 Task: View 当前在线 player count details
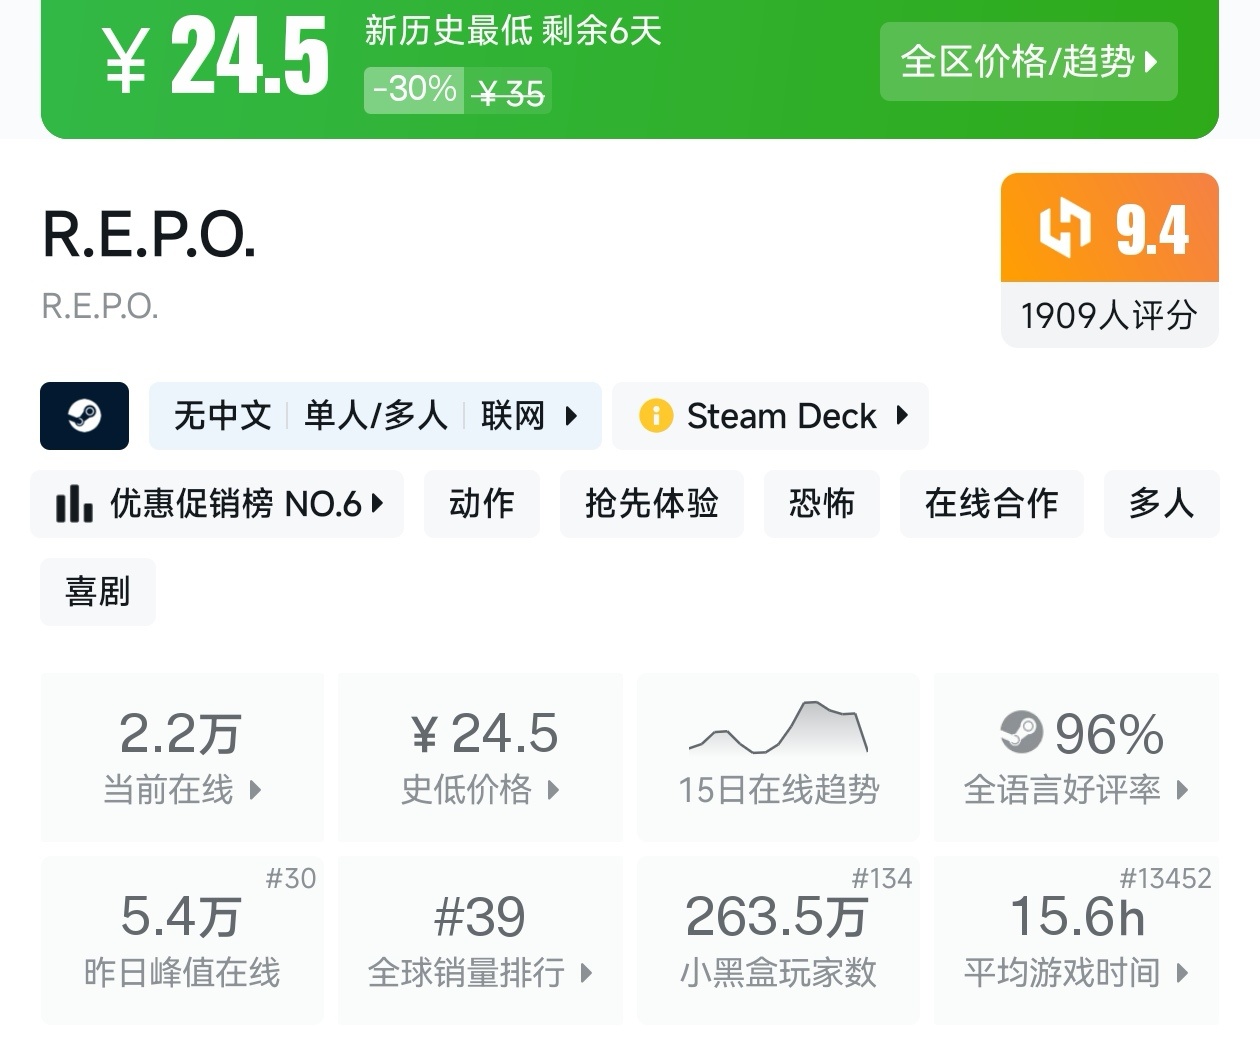click(x=182, y=757)
